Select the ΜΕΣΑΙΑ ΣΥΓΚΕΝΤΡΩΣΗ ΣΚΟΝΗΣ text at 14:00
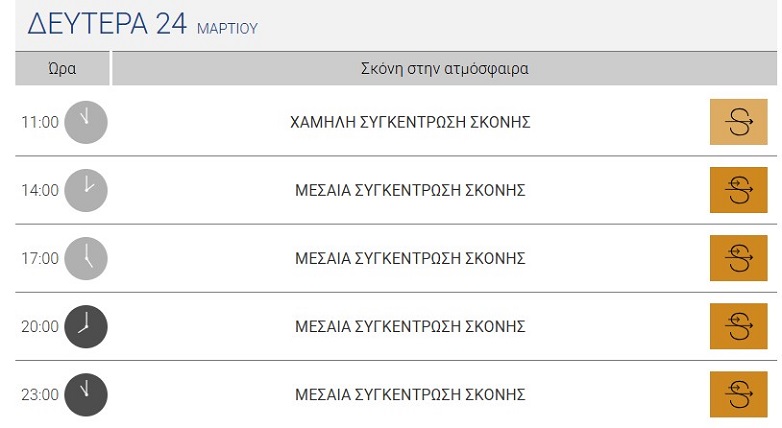782x428 pixels. coord(410,190)
